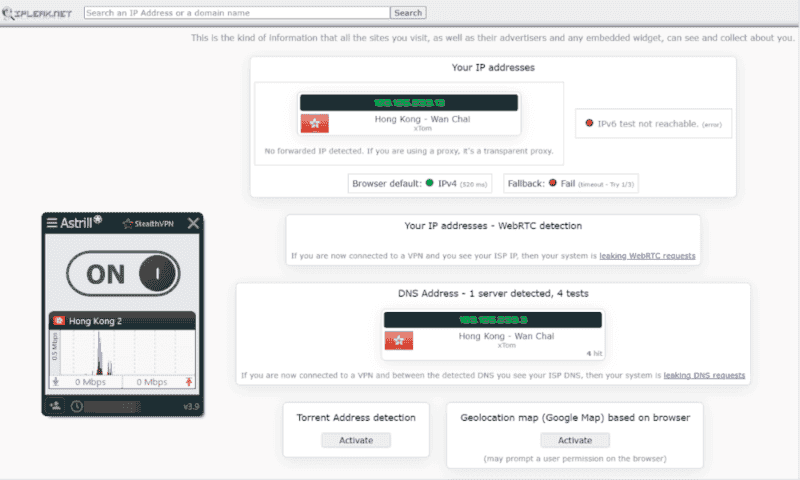Click the "4 hit" DNS count text
Image resolution: width=800 pixels, height=480 pixels.
pos(594,353)
